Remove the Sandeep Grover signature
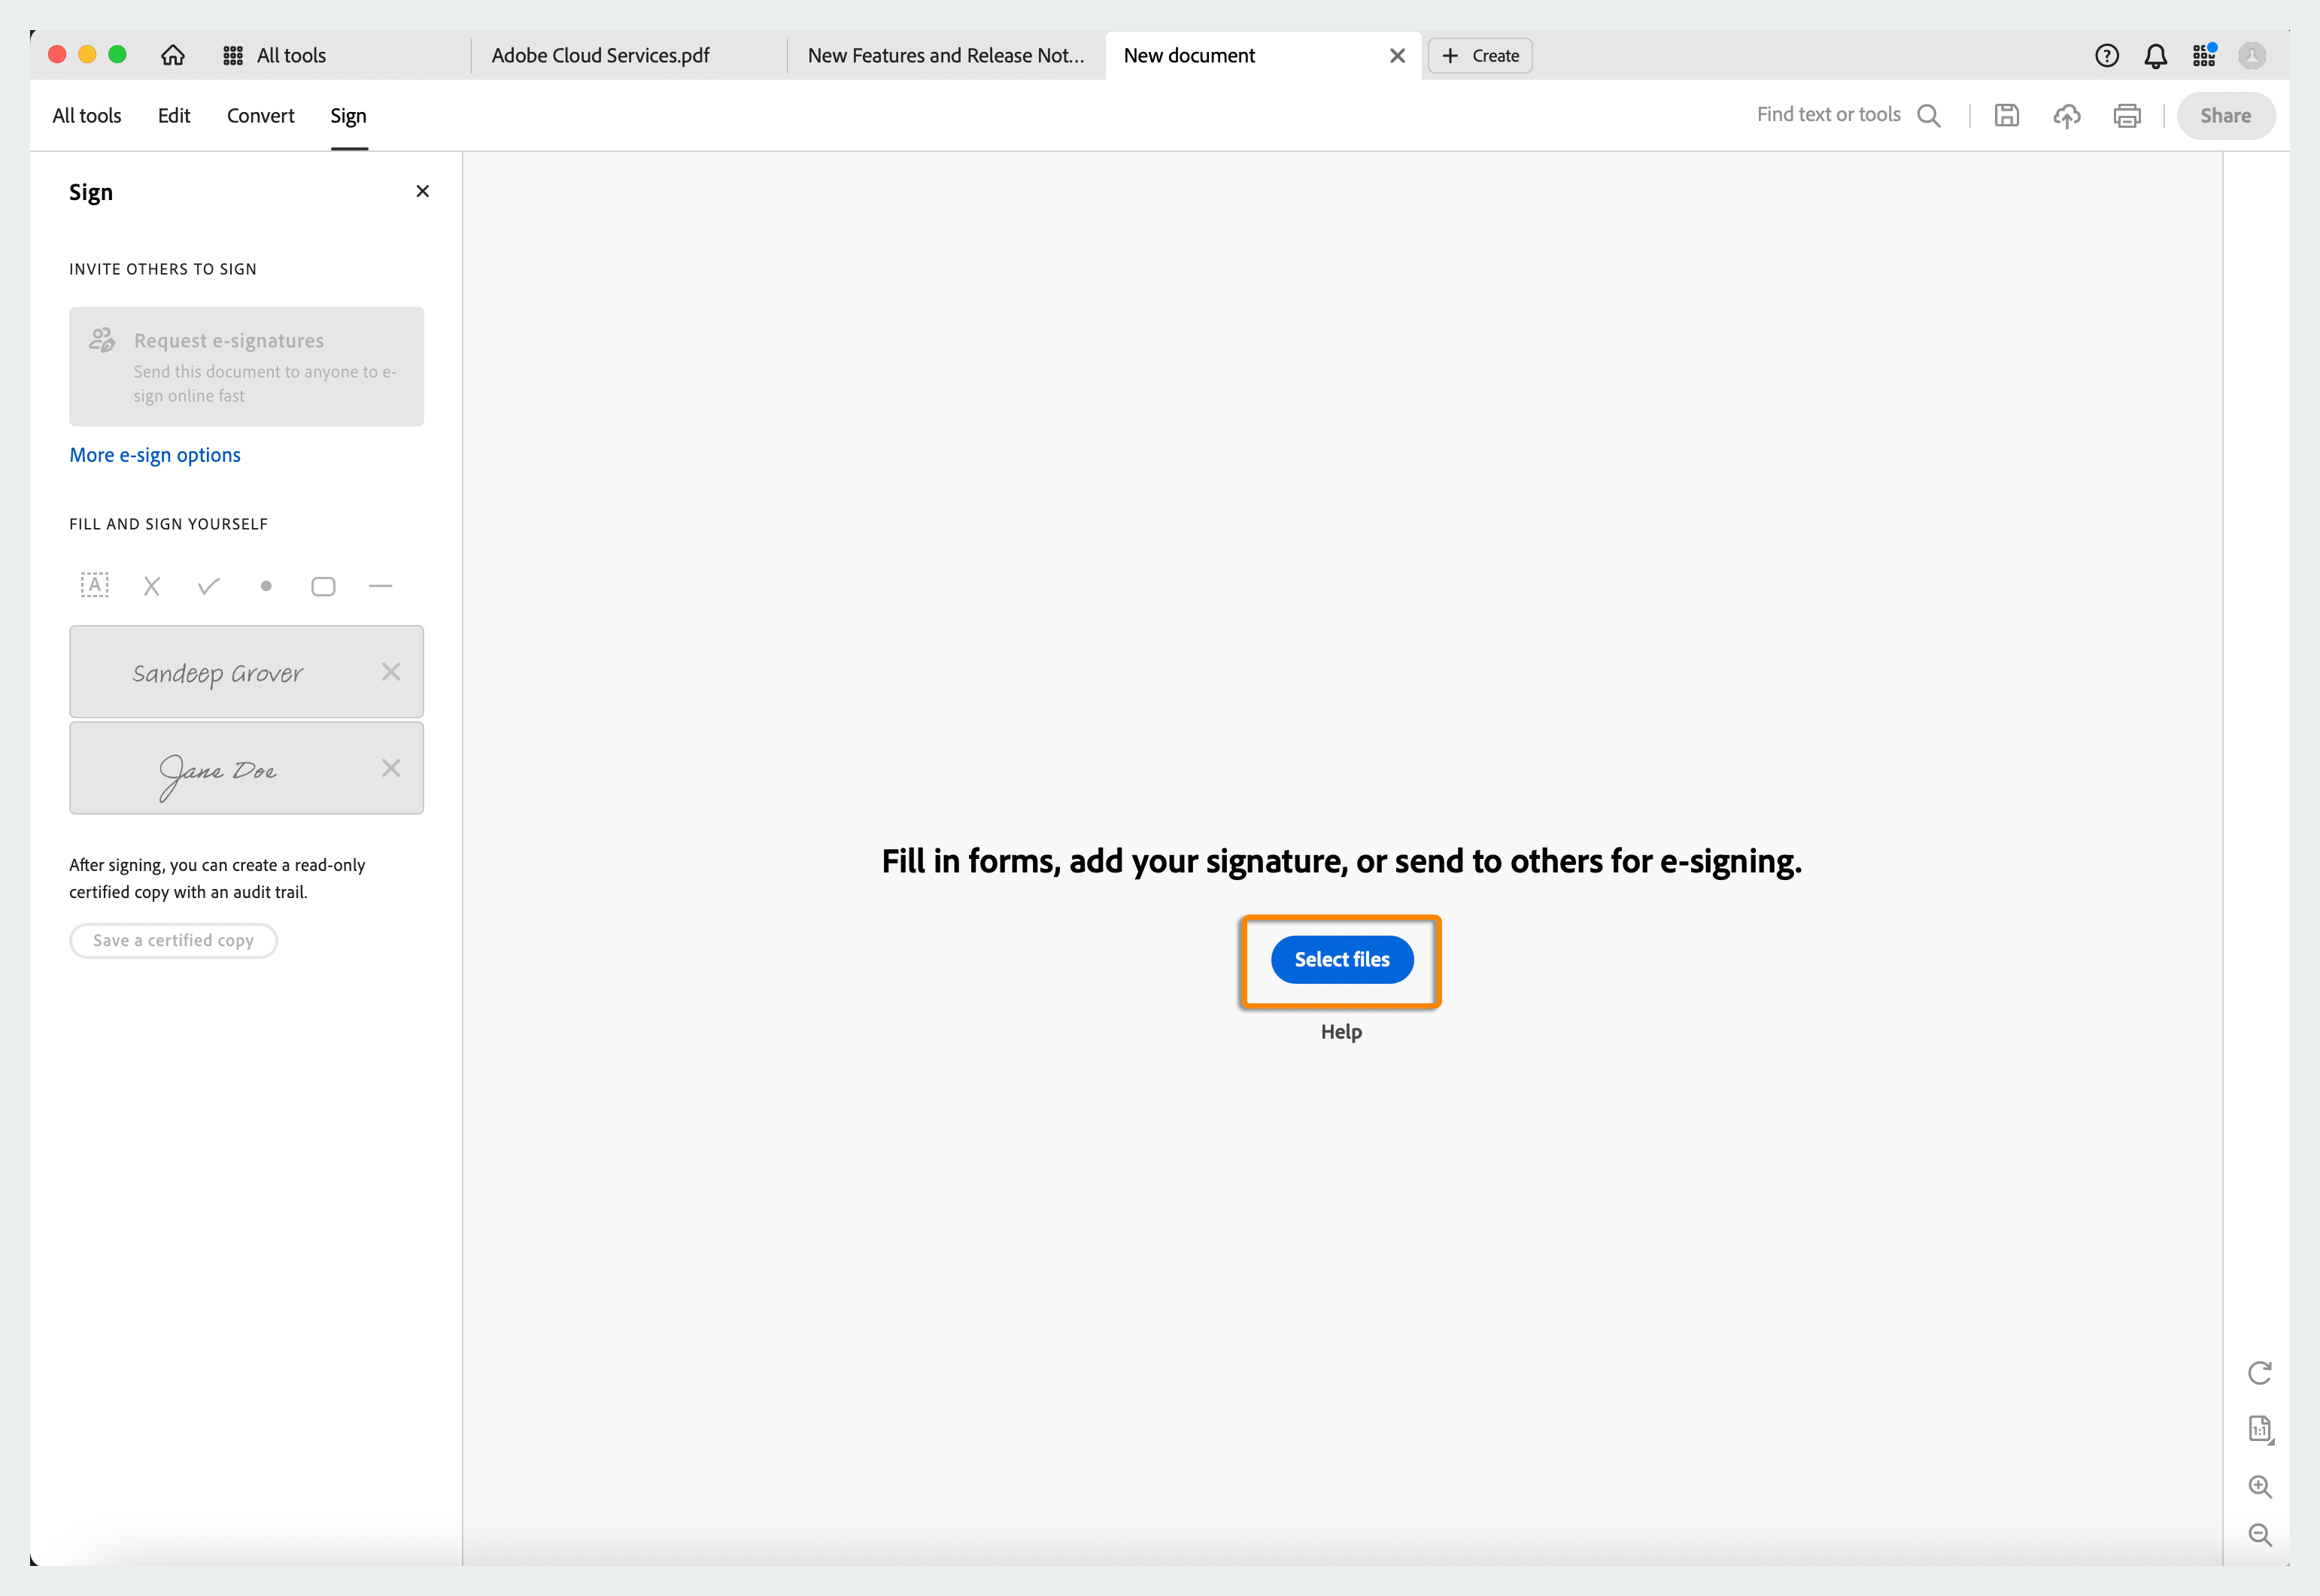 (x=391, y=672)
